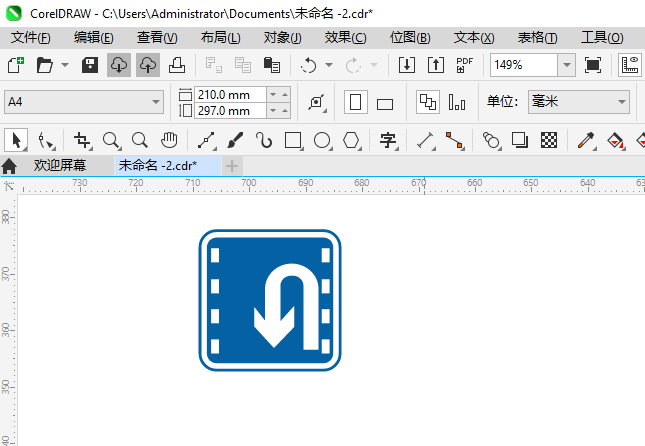
Task: Add a new document tab with plus
Action: coord(232,166)
